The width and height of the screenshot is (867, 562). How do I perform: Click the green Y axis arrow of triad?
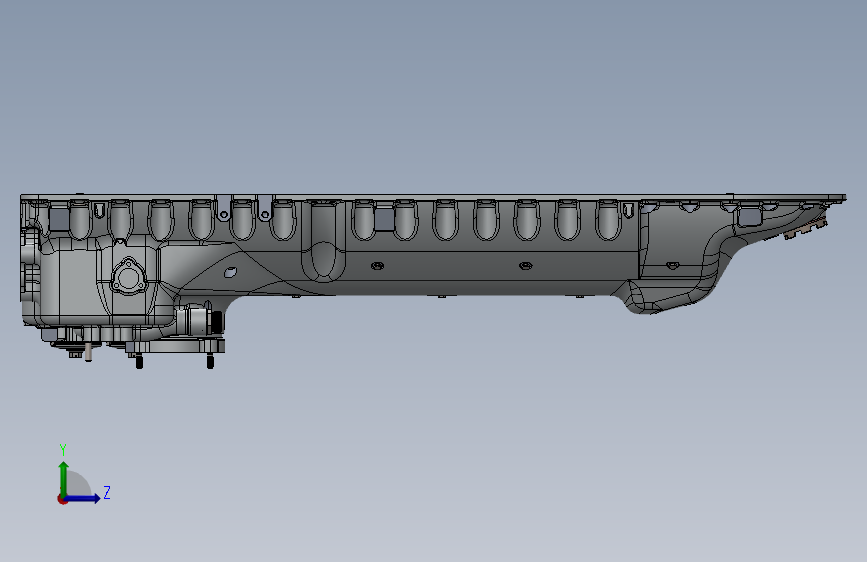tap(63, 479)
